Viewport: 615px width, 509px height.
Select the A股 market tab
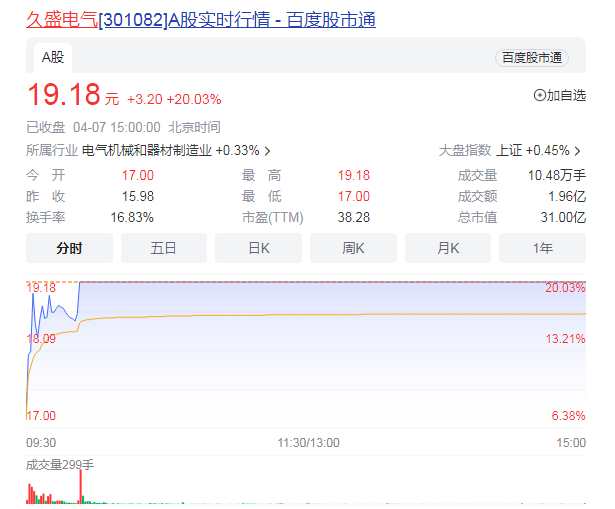51,58
